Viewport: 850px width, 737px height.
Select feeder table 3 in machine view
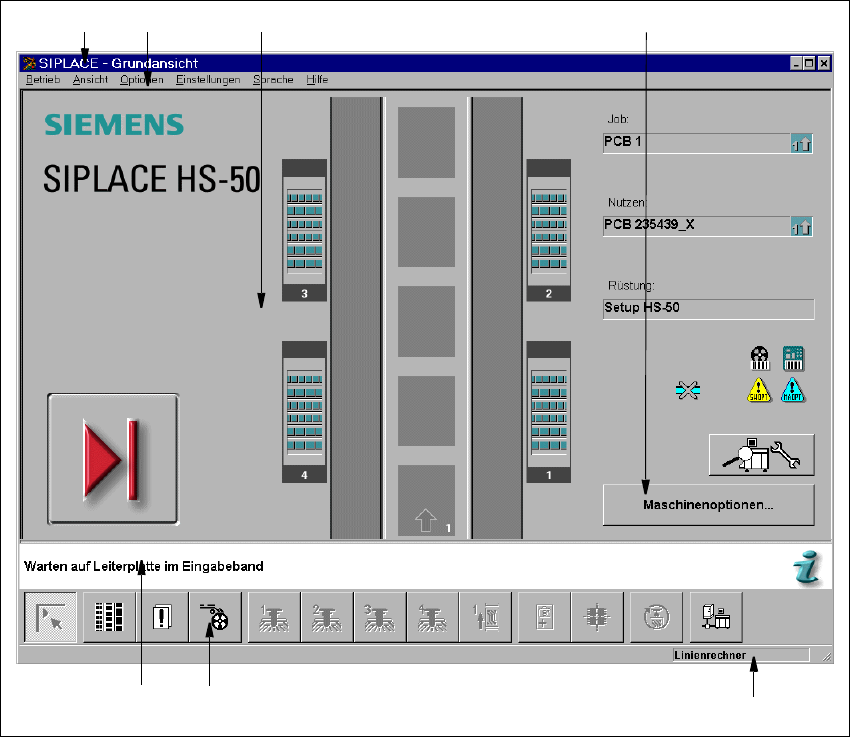[304, 230]
